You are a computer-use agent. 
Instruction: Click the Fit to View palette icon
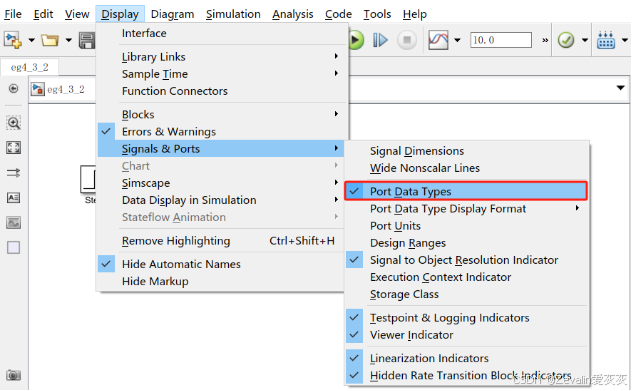[x=13, y=148]
